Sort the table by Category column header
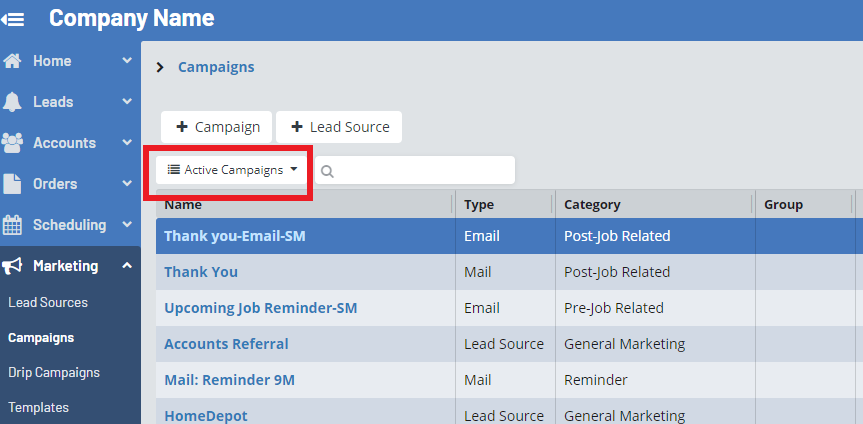The width and height of the screenshot is (863, 424). 592,204
